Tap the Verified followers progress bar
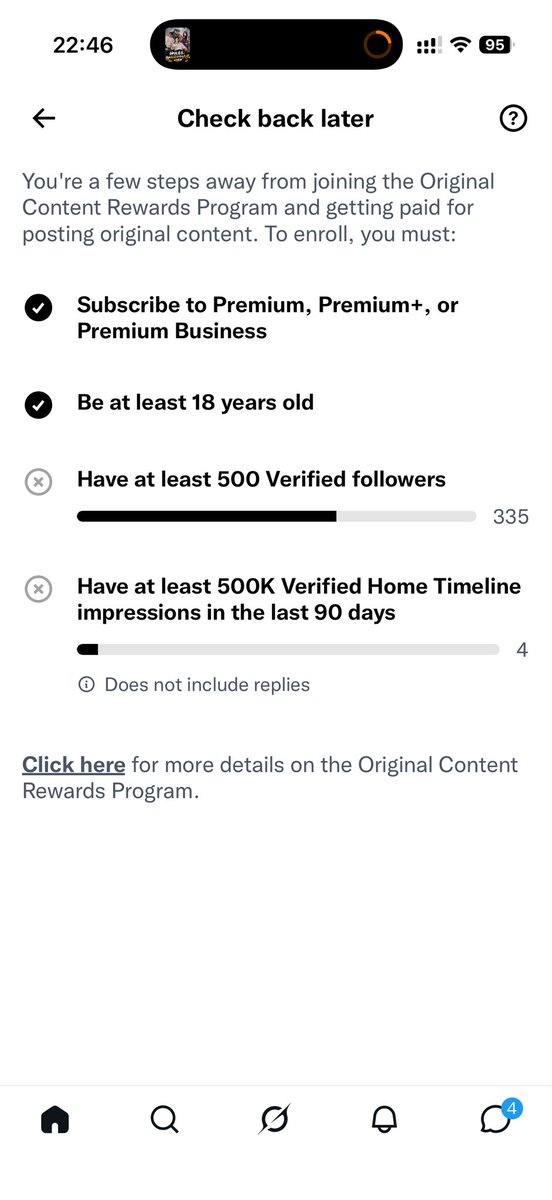This screenshot has height=1200, width=552. [276, 517]
